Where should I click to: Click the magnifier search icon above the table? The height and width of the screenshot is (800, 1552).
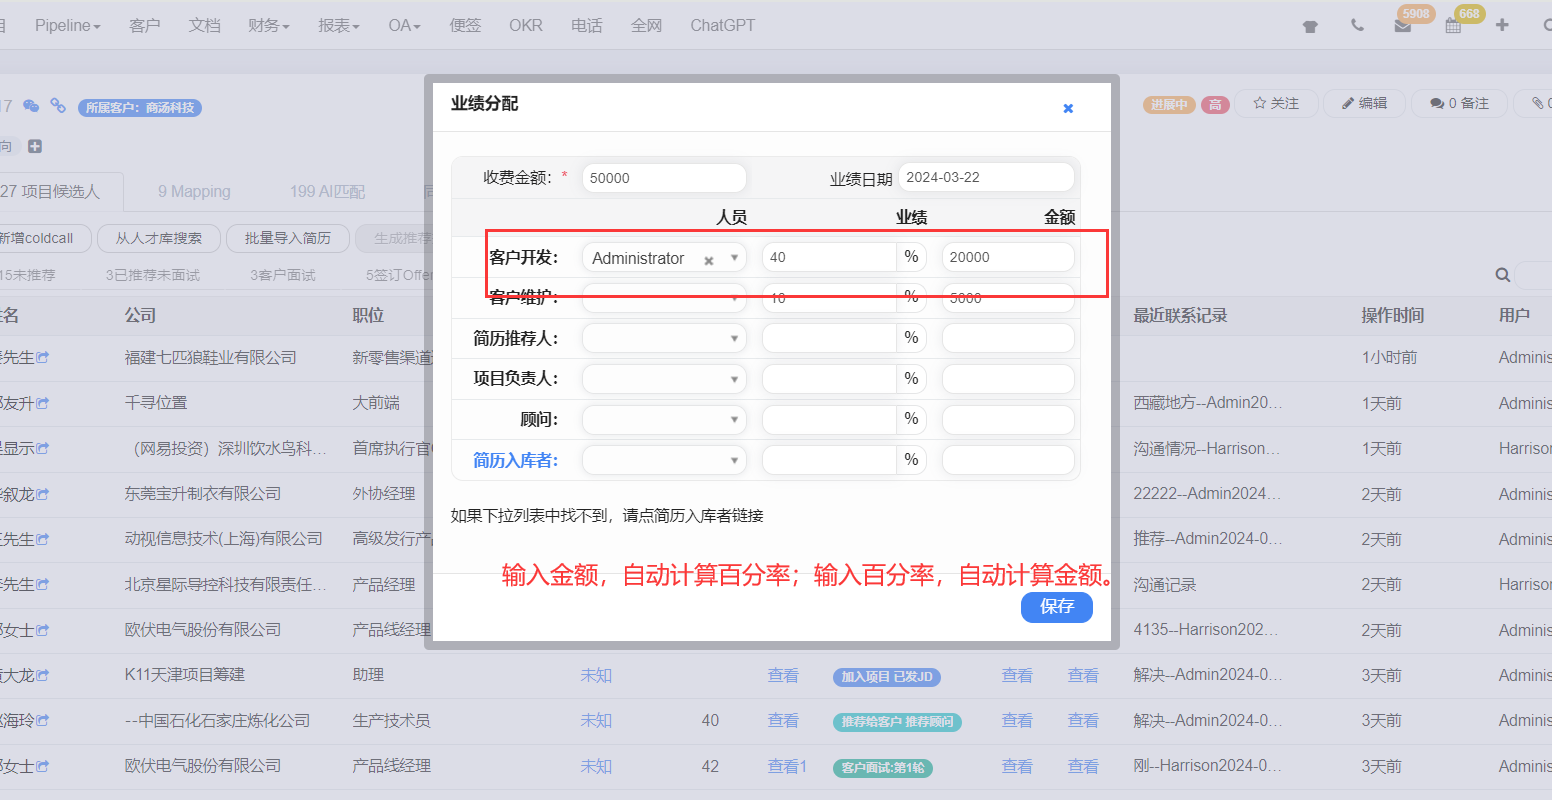coord(1502,275)
